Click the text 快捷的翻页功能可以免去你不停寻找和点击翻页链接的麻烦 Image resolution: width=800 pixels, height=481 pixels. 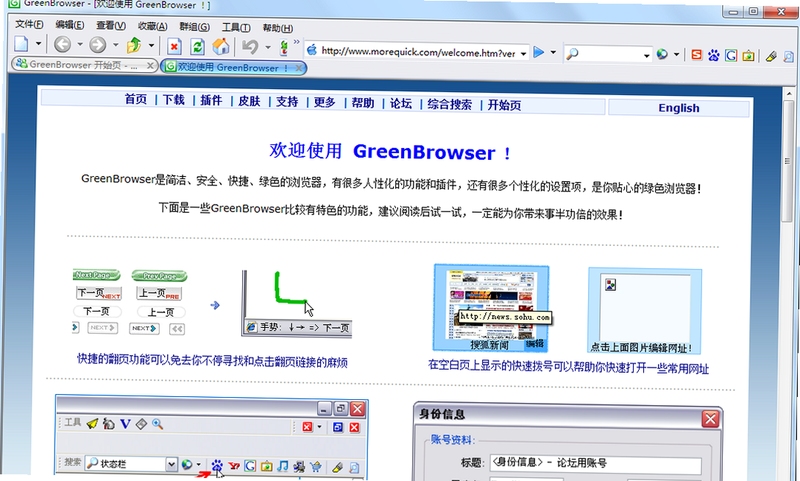pyautogui.click(x=212, y=361)
